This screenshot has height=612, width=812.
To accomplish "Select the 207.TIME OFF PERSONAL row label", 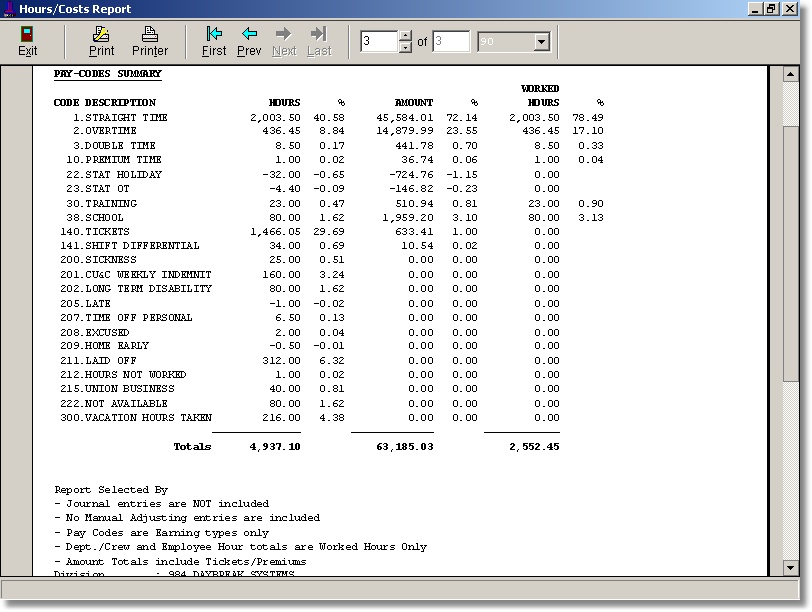I will point(126,317).
